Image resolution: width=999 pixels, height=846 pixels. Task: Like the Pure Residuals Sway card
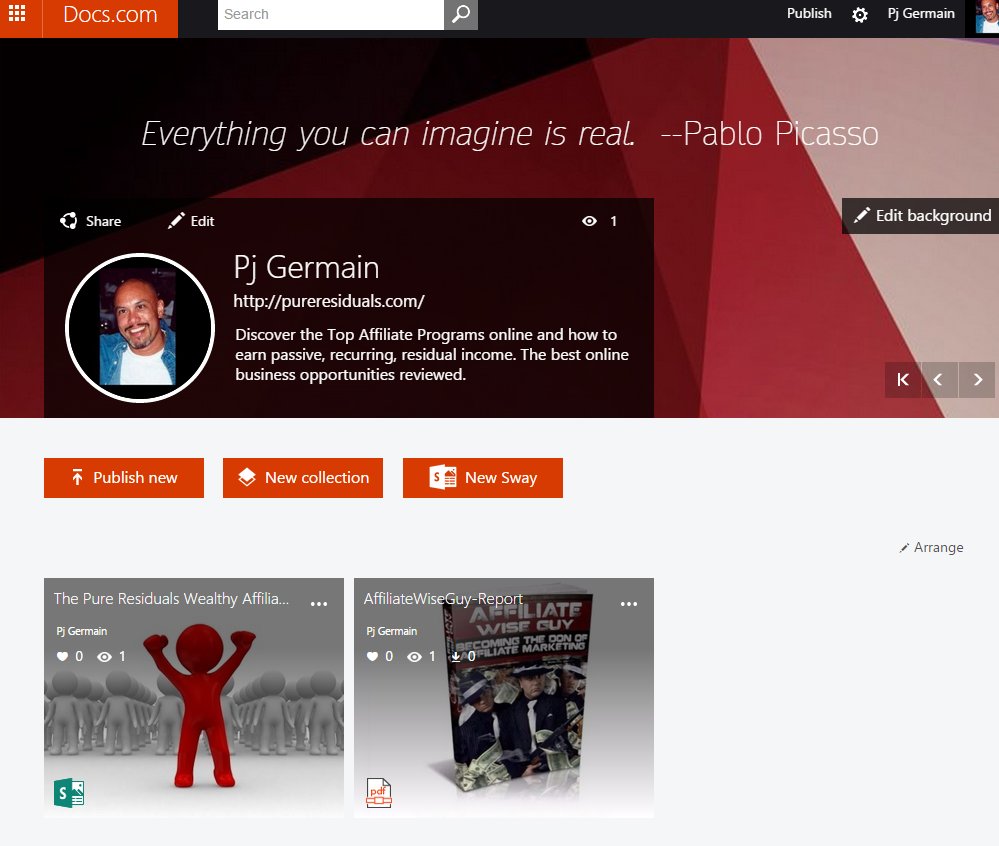point(62,656)
